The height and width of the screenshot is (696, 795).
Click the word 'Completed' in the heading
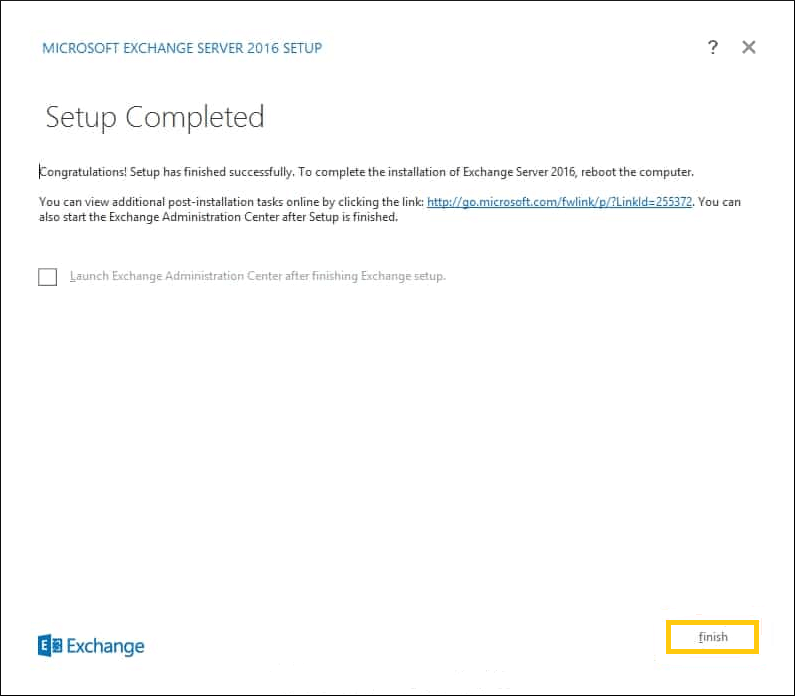(x=195, y=117)
